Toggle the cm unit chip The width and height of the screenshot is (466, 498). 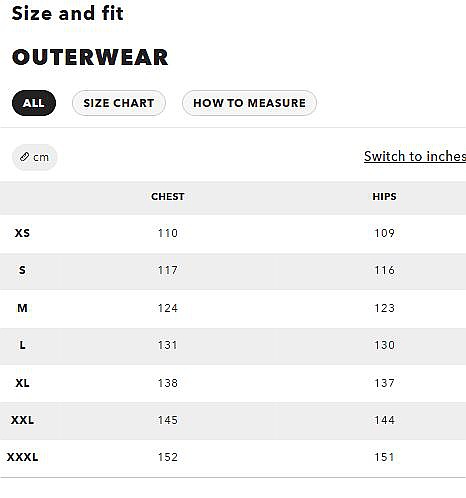pyautogui.click(x=35, y=157)
